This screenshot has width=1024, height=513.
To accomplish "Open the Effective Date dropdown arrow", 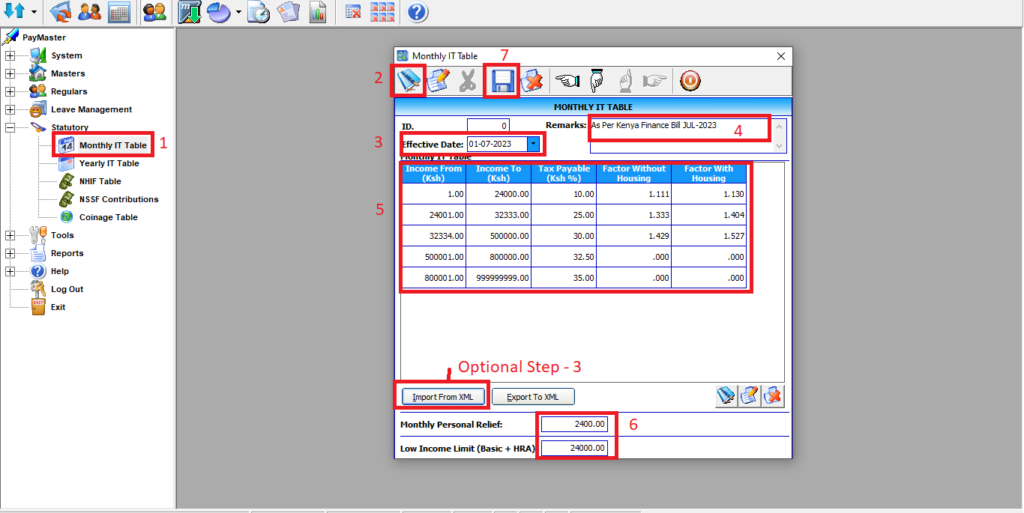I will pyautogui.click(x=533, y=144).
